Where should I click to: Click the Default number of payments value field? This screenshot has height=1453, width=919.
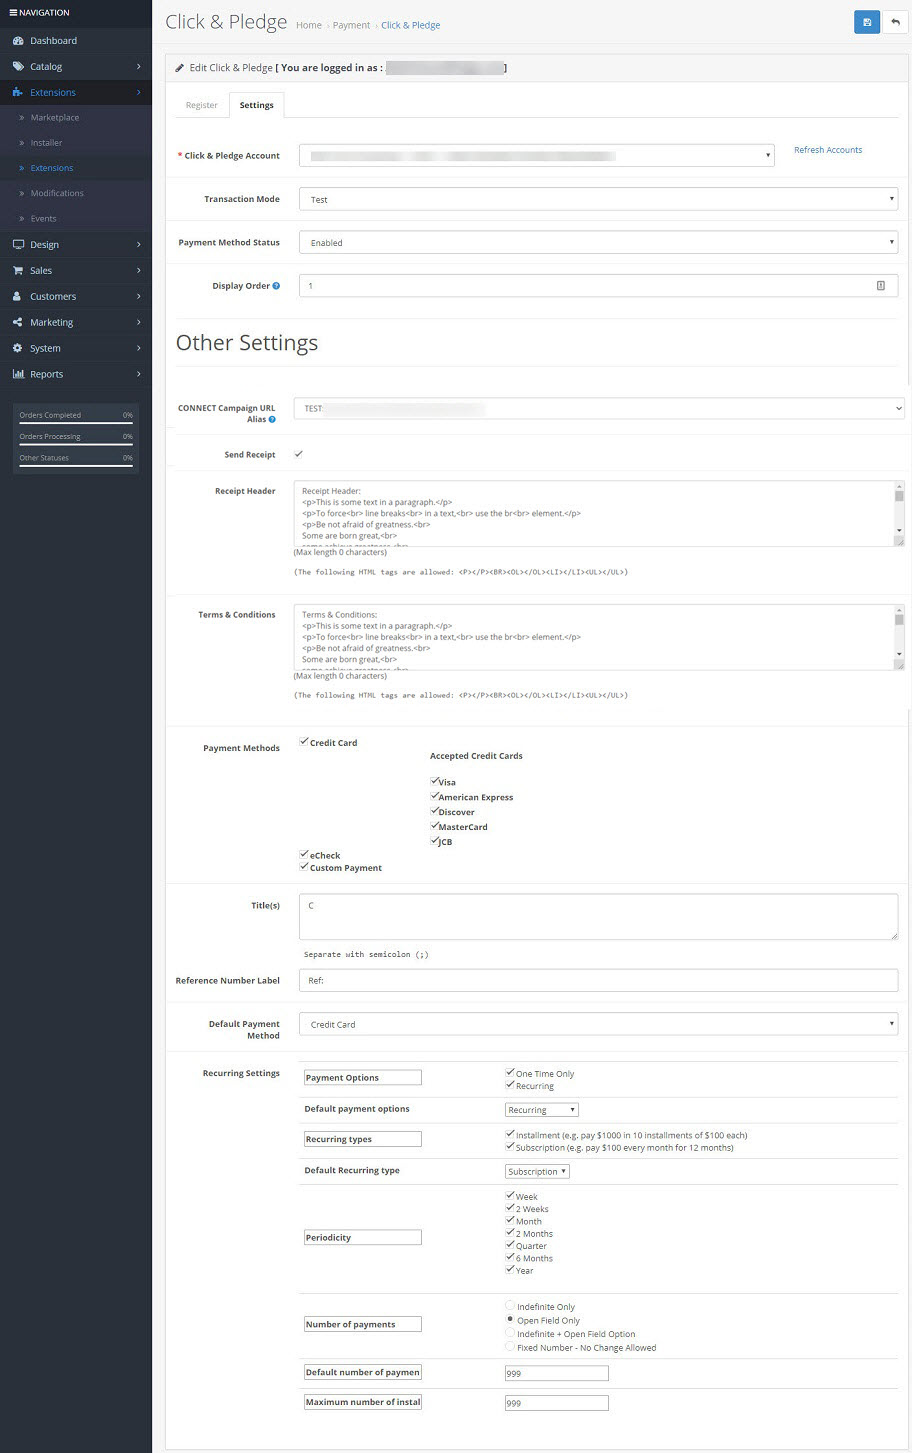(556, 1373)
